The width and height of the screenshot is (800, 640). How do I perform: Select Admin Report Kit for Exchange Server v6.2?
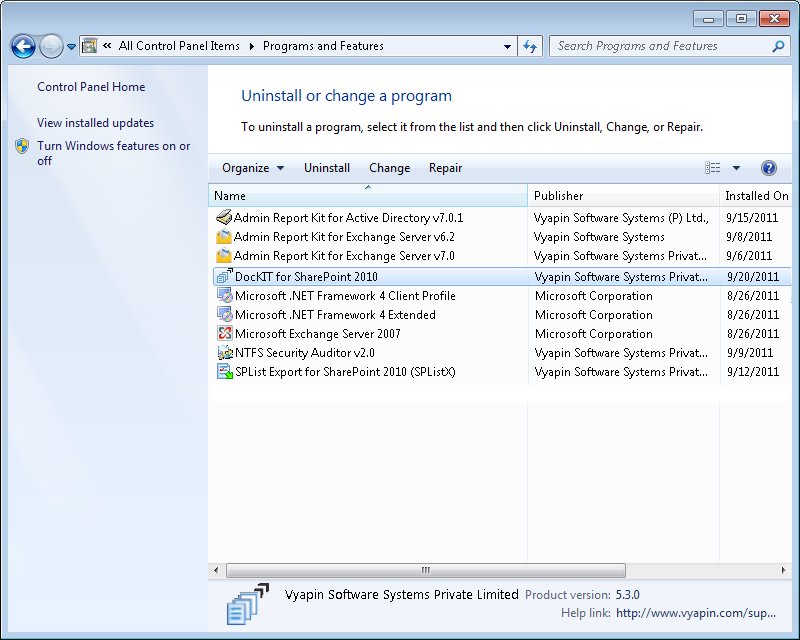344,237
